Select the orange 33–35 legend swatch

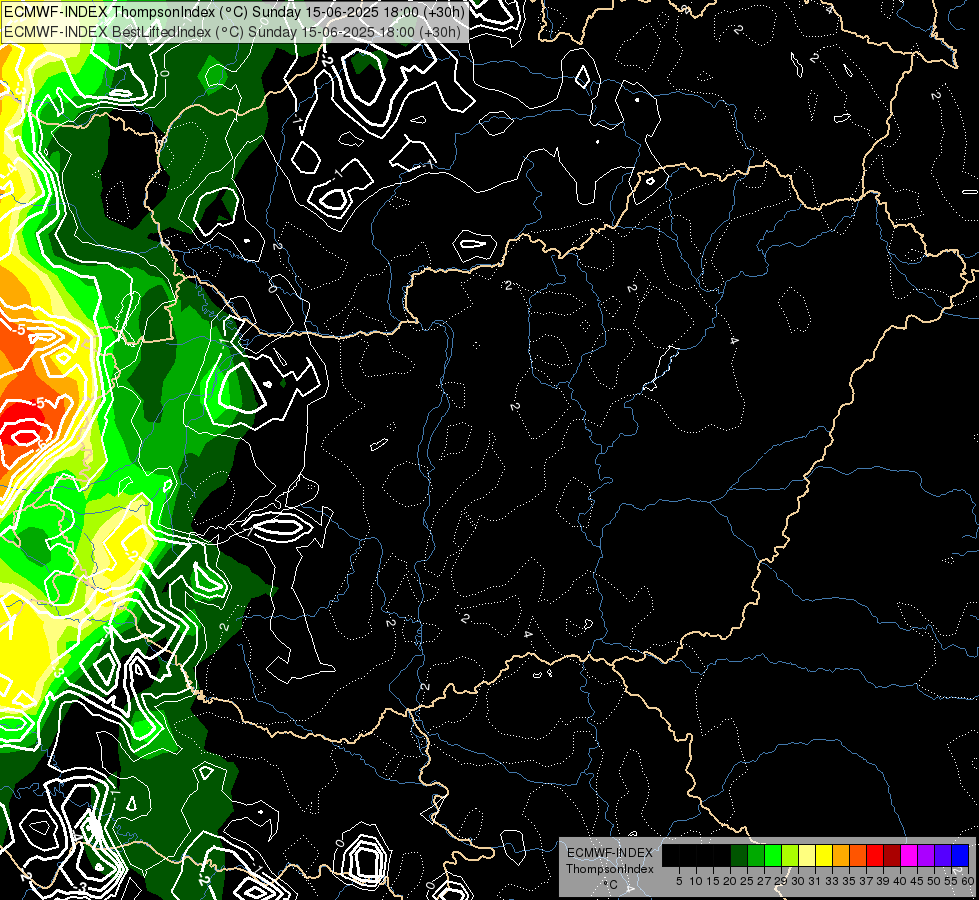(x=841, y=855)
